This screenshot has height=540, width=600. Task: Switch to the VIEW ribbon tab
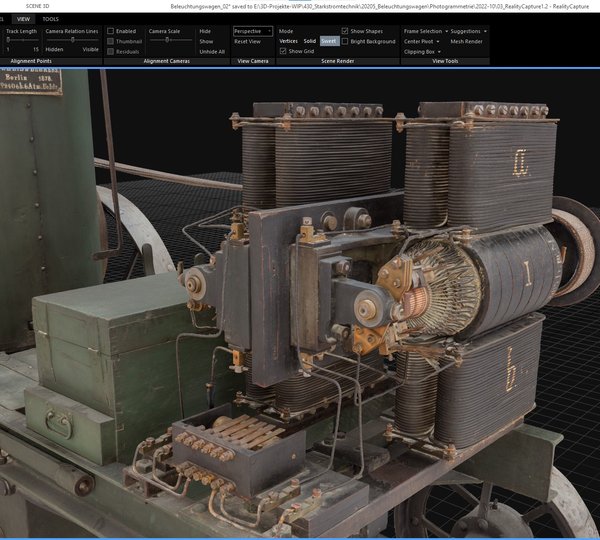click(23, 19)
